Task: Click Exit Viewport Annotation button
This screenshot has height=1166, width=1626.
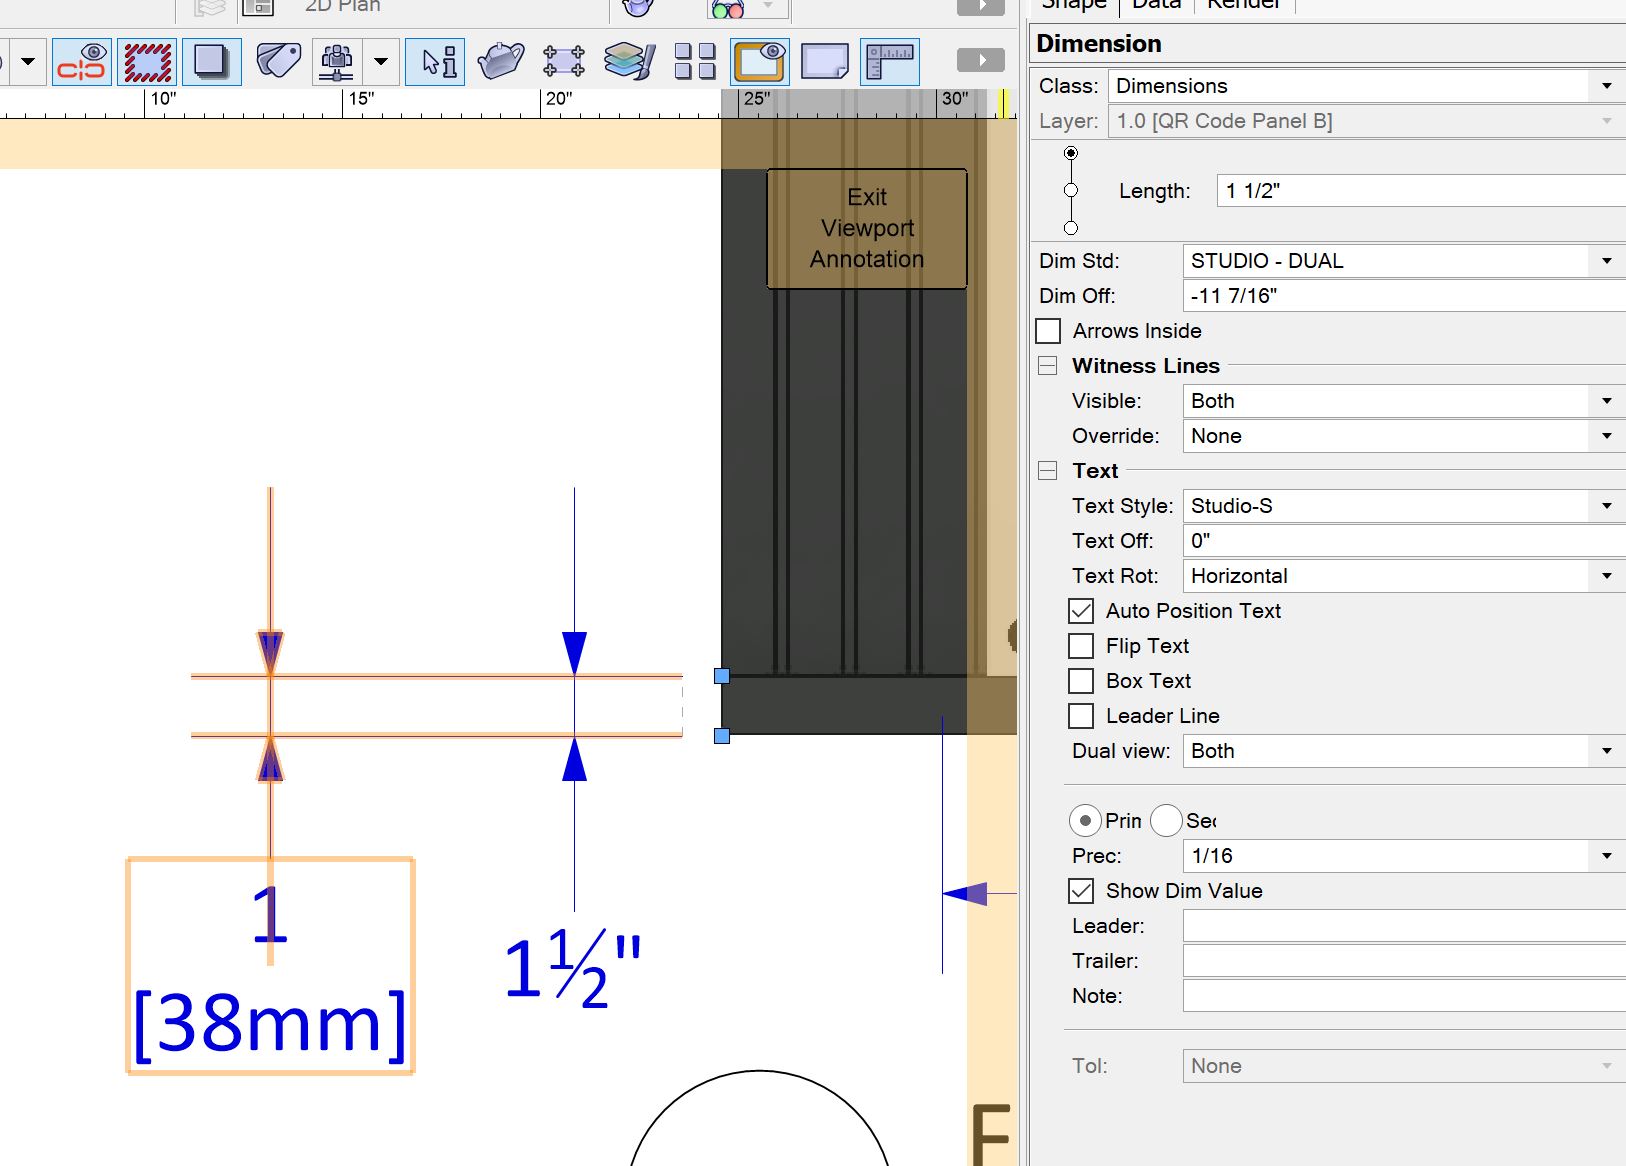Action: click(x=867, y=229)
